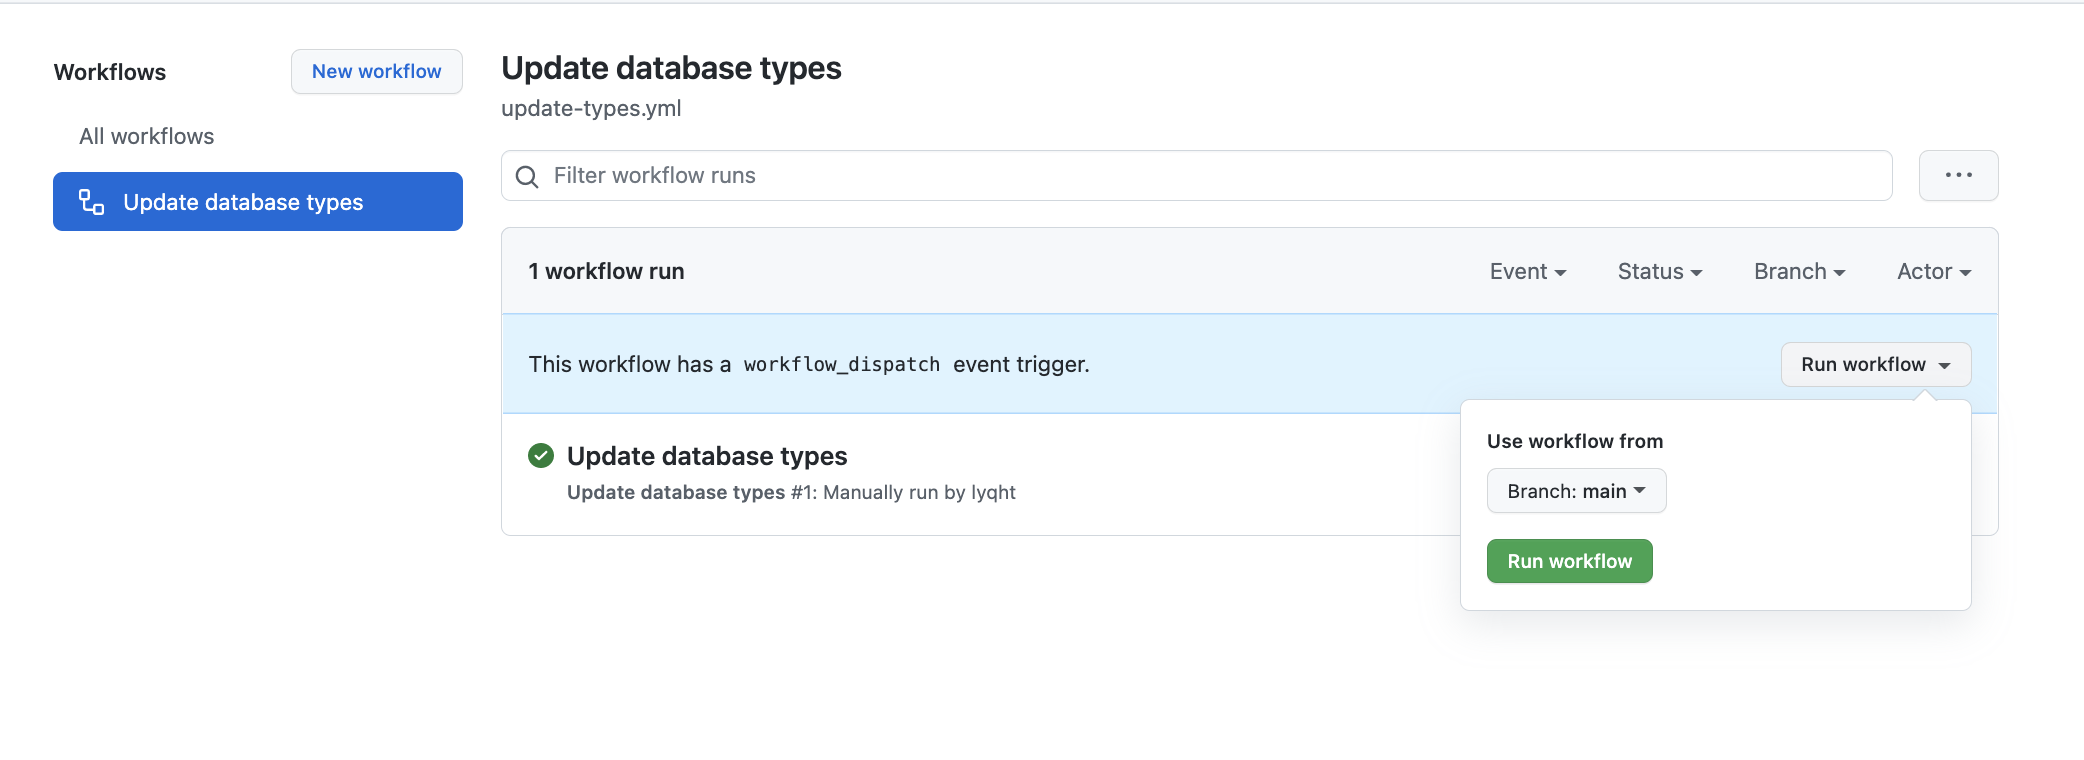Open the Actor filter dropdown
The image size is (2084, 760).
(x=1933, y=272)
